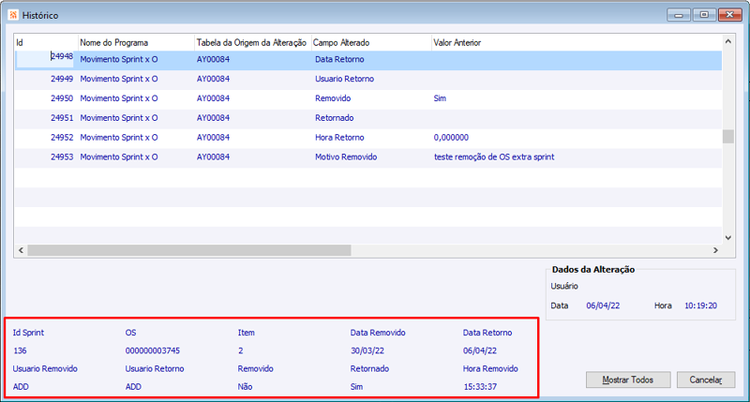Click the Data Retorno value 06/04/22 in details
750x402 pixels.
click(480, 351)
